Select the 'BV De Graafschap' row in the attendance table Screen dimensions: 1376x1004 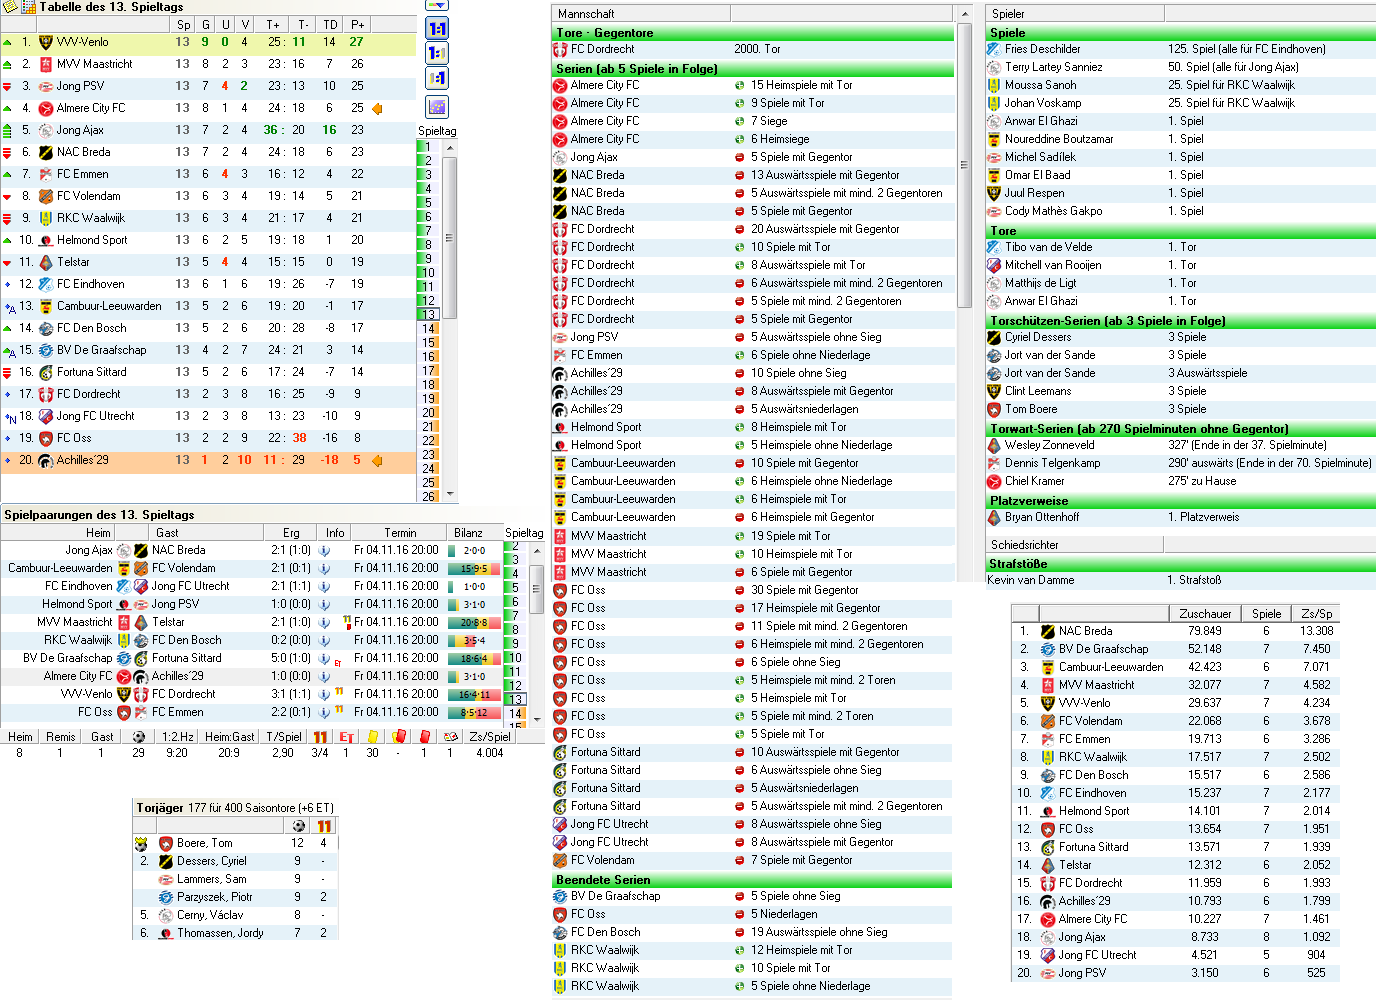click(x=1176, y=649)
